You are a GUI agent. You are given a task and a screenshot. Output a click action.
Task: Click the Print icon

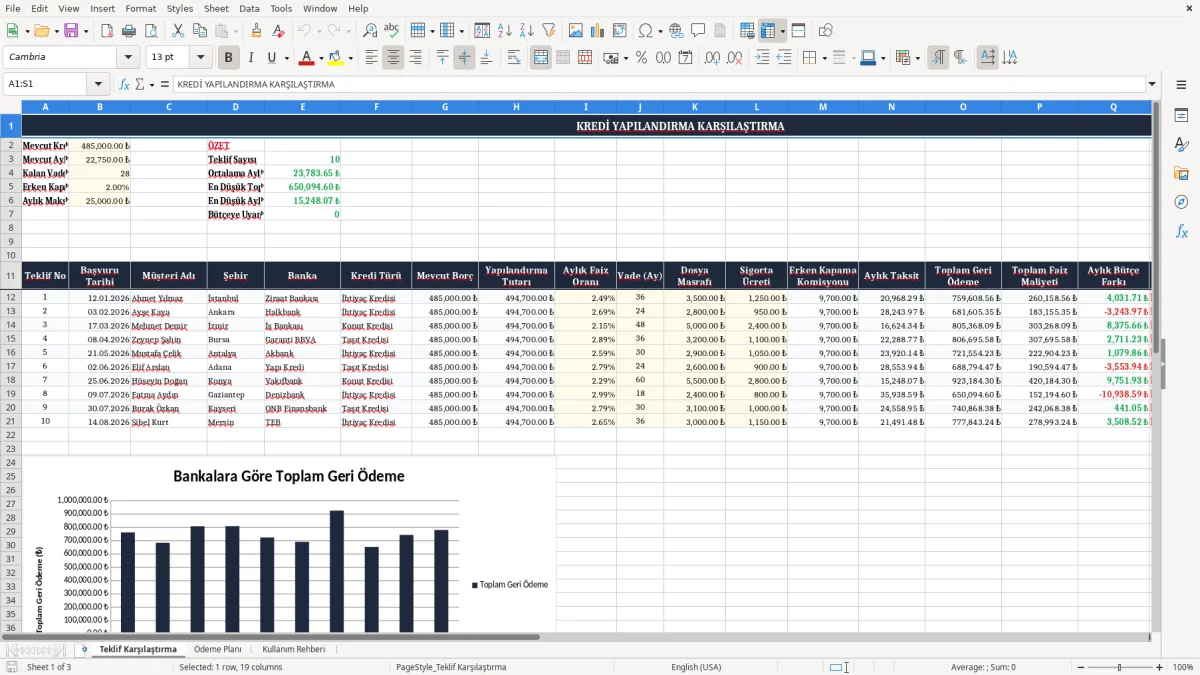click(x=128, y=31)
